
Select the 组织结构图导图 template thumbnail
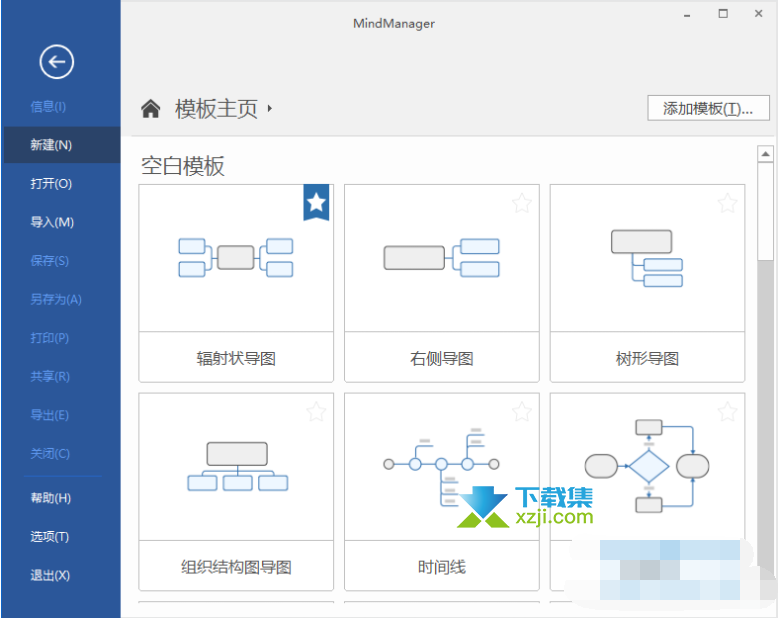(x=236, y=467)
